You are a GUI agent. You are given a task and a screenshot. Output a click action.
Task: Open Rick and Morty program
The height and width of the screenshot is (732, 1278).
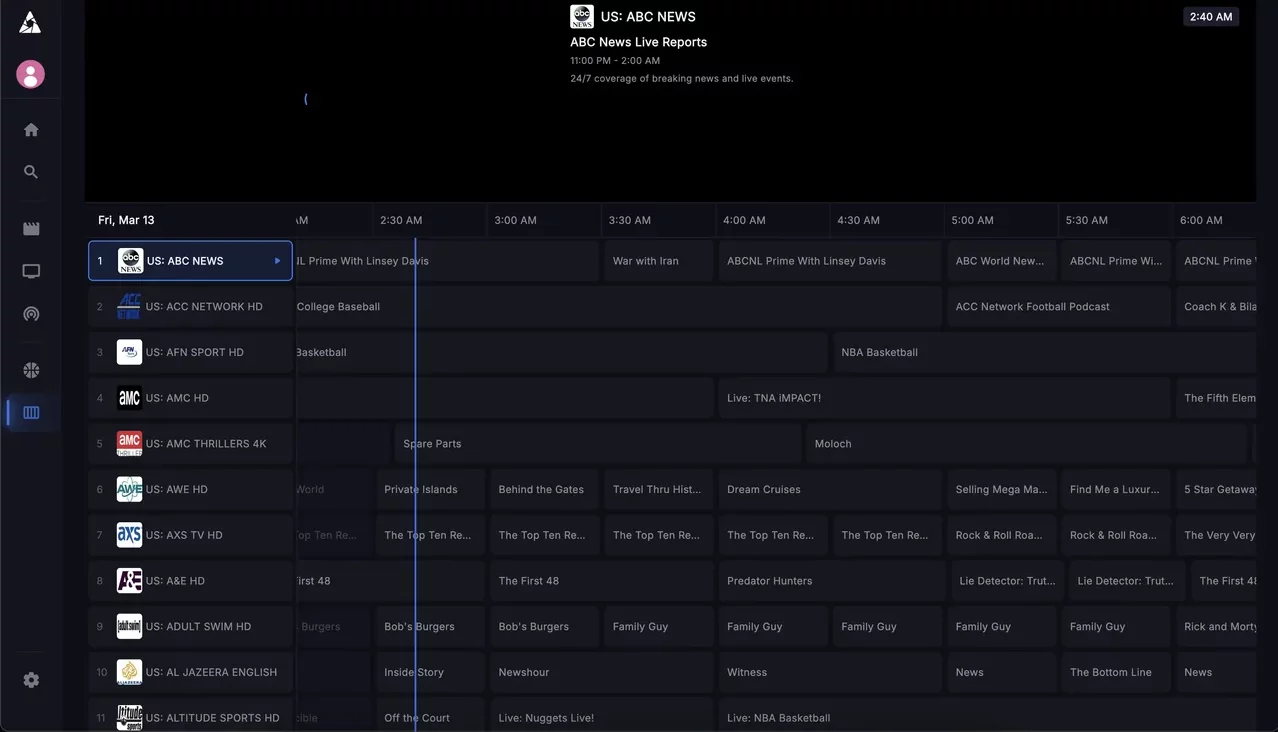[1216, 627]
